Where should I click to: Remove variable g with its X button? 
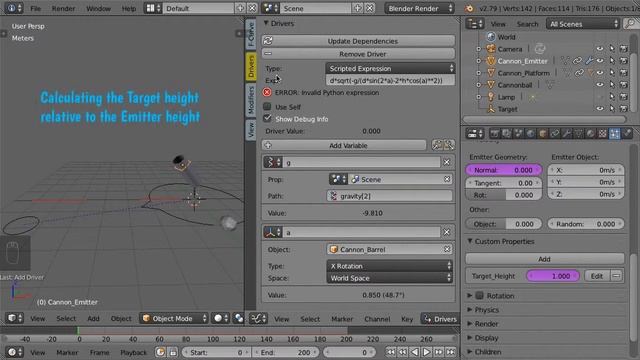[447, 162]
